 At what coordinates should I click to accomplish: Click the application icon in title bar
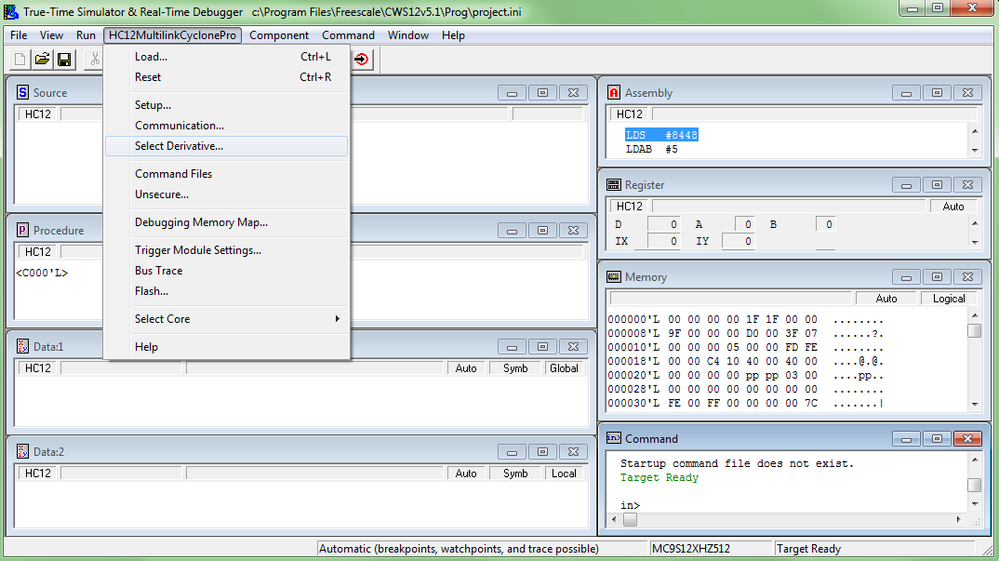coord(11,11)
